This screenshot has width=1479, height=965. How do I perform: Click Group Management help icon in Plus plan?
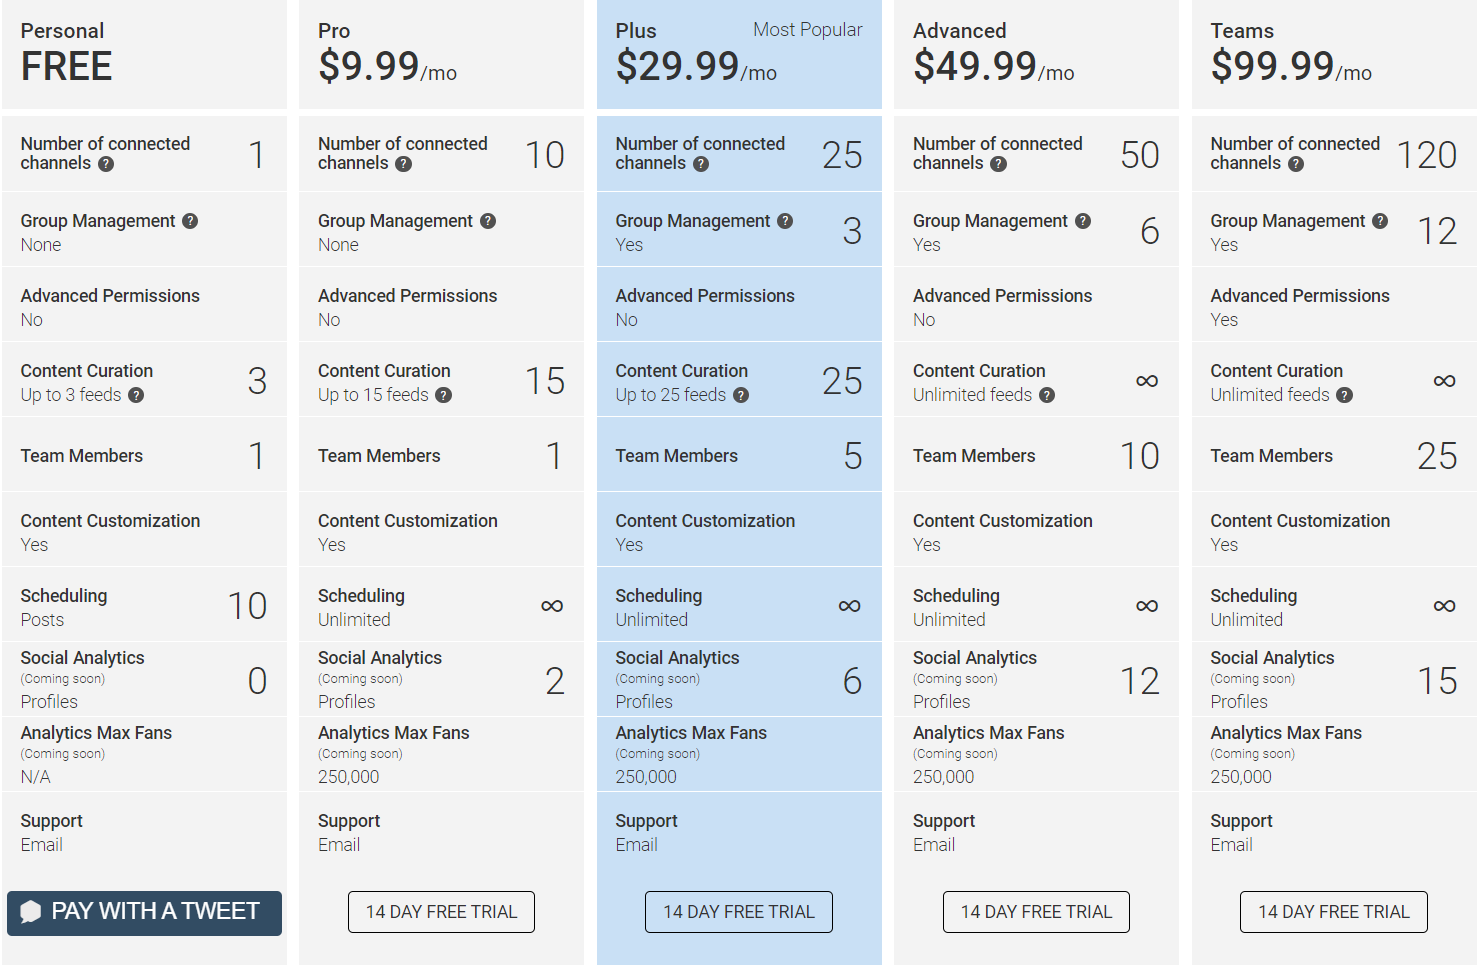click(x=785, y=221)
